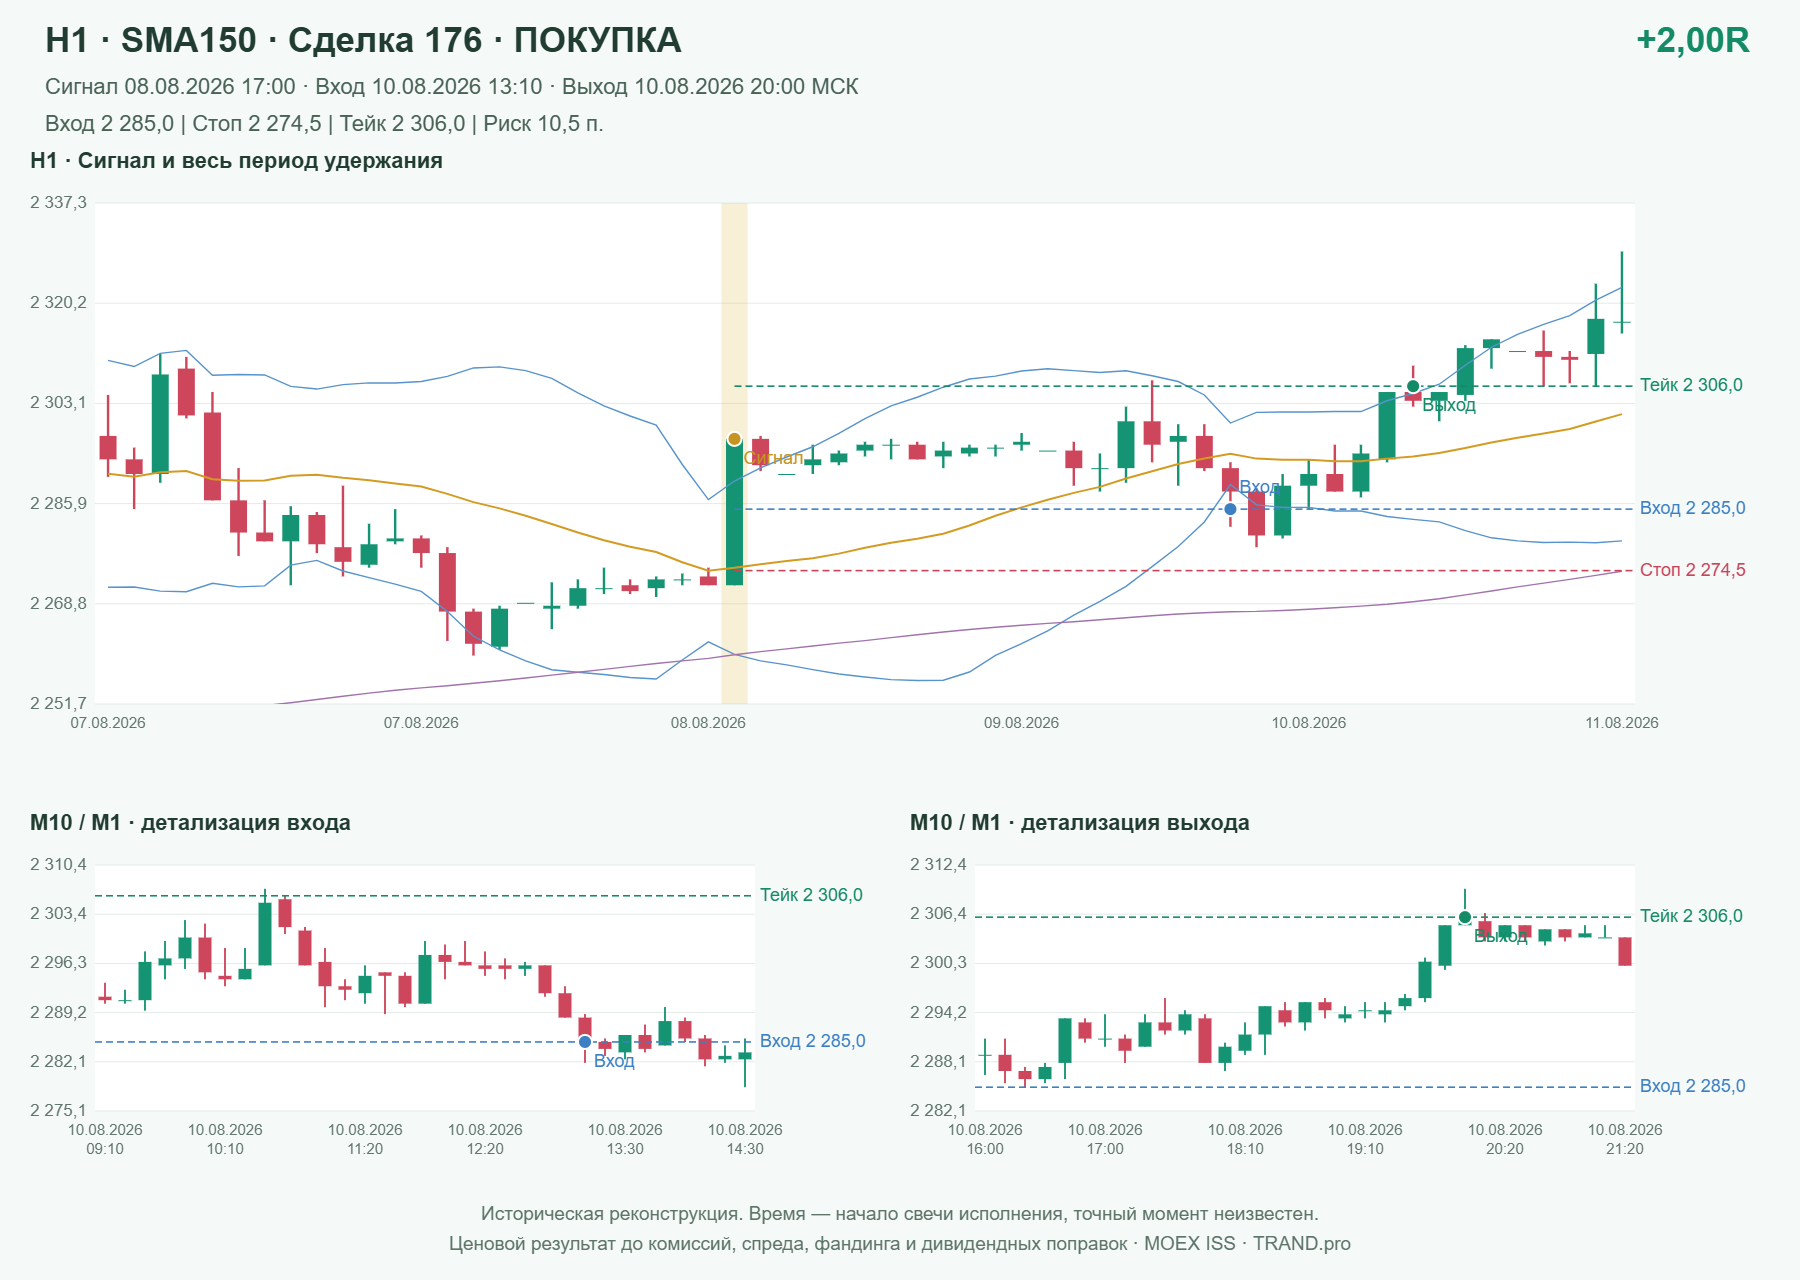Viewport: 1800px width, 1280px height.
Task: Click the orange Сигнал dot on the H1 chart
Action: pyautogui.click(x=734, y=439)
